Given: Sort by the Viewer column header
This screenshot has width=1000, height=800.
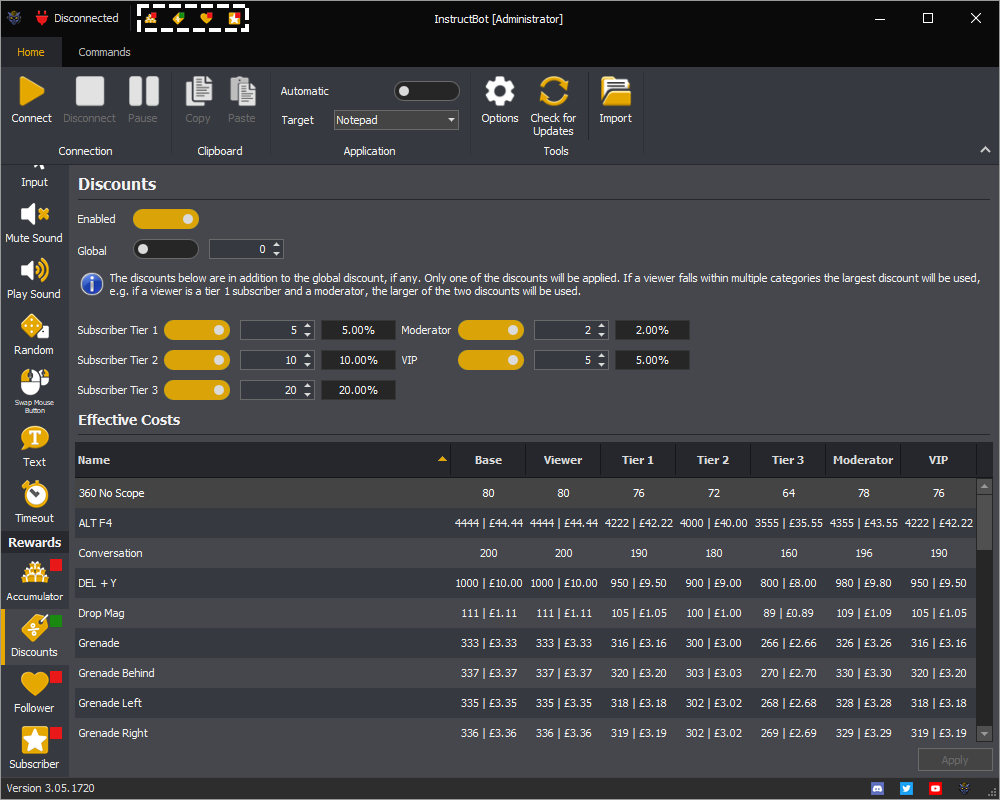Looking at the screenshot, I should 562,460.
